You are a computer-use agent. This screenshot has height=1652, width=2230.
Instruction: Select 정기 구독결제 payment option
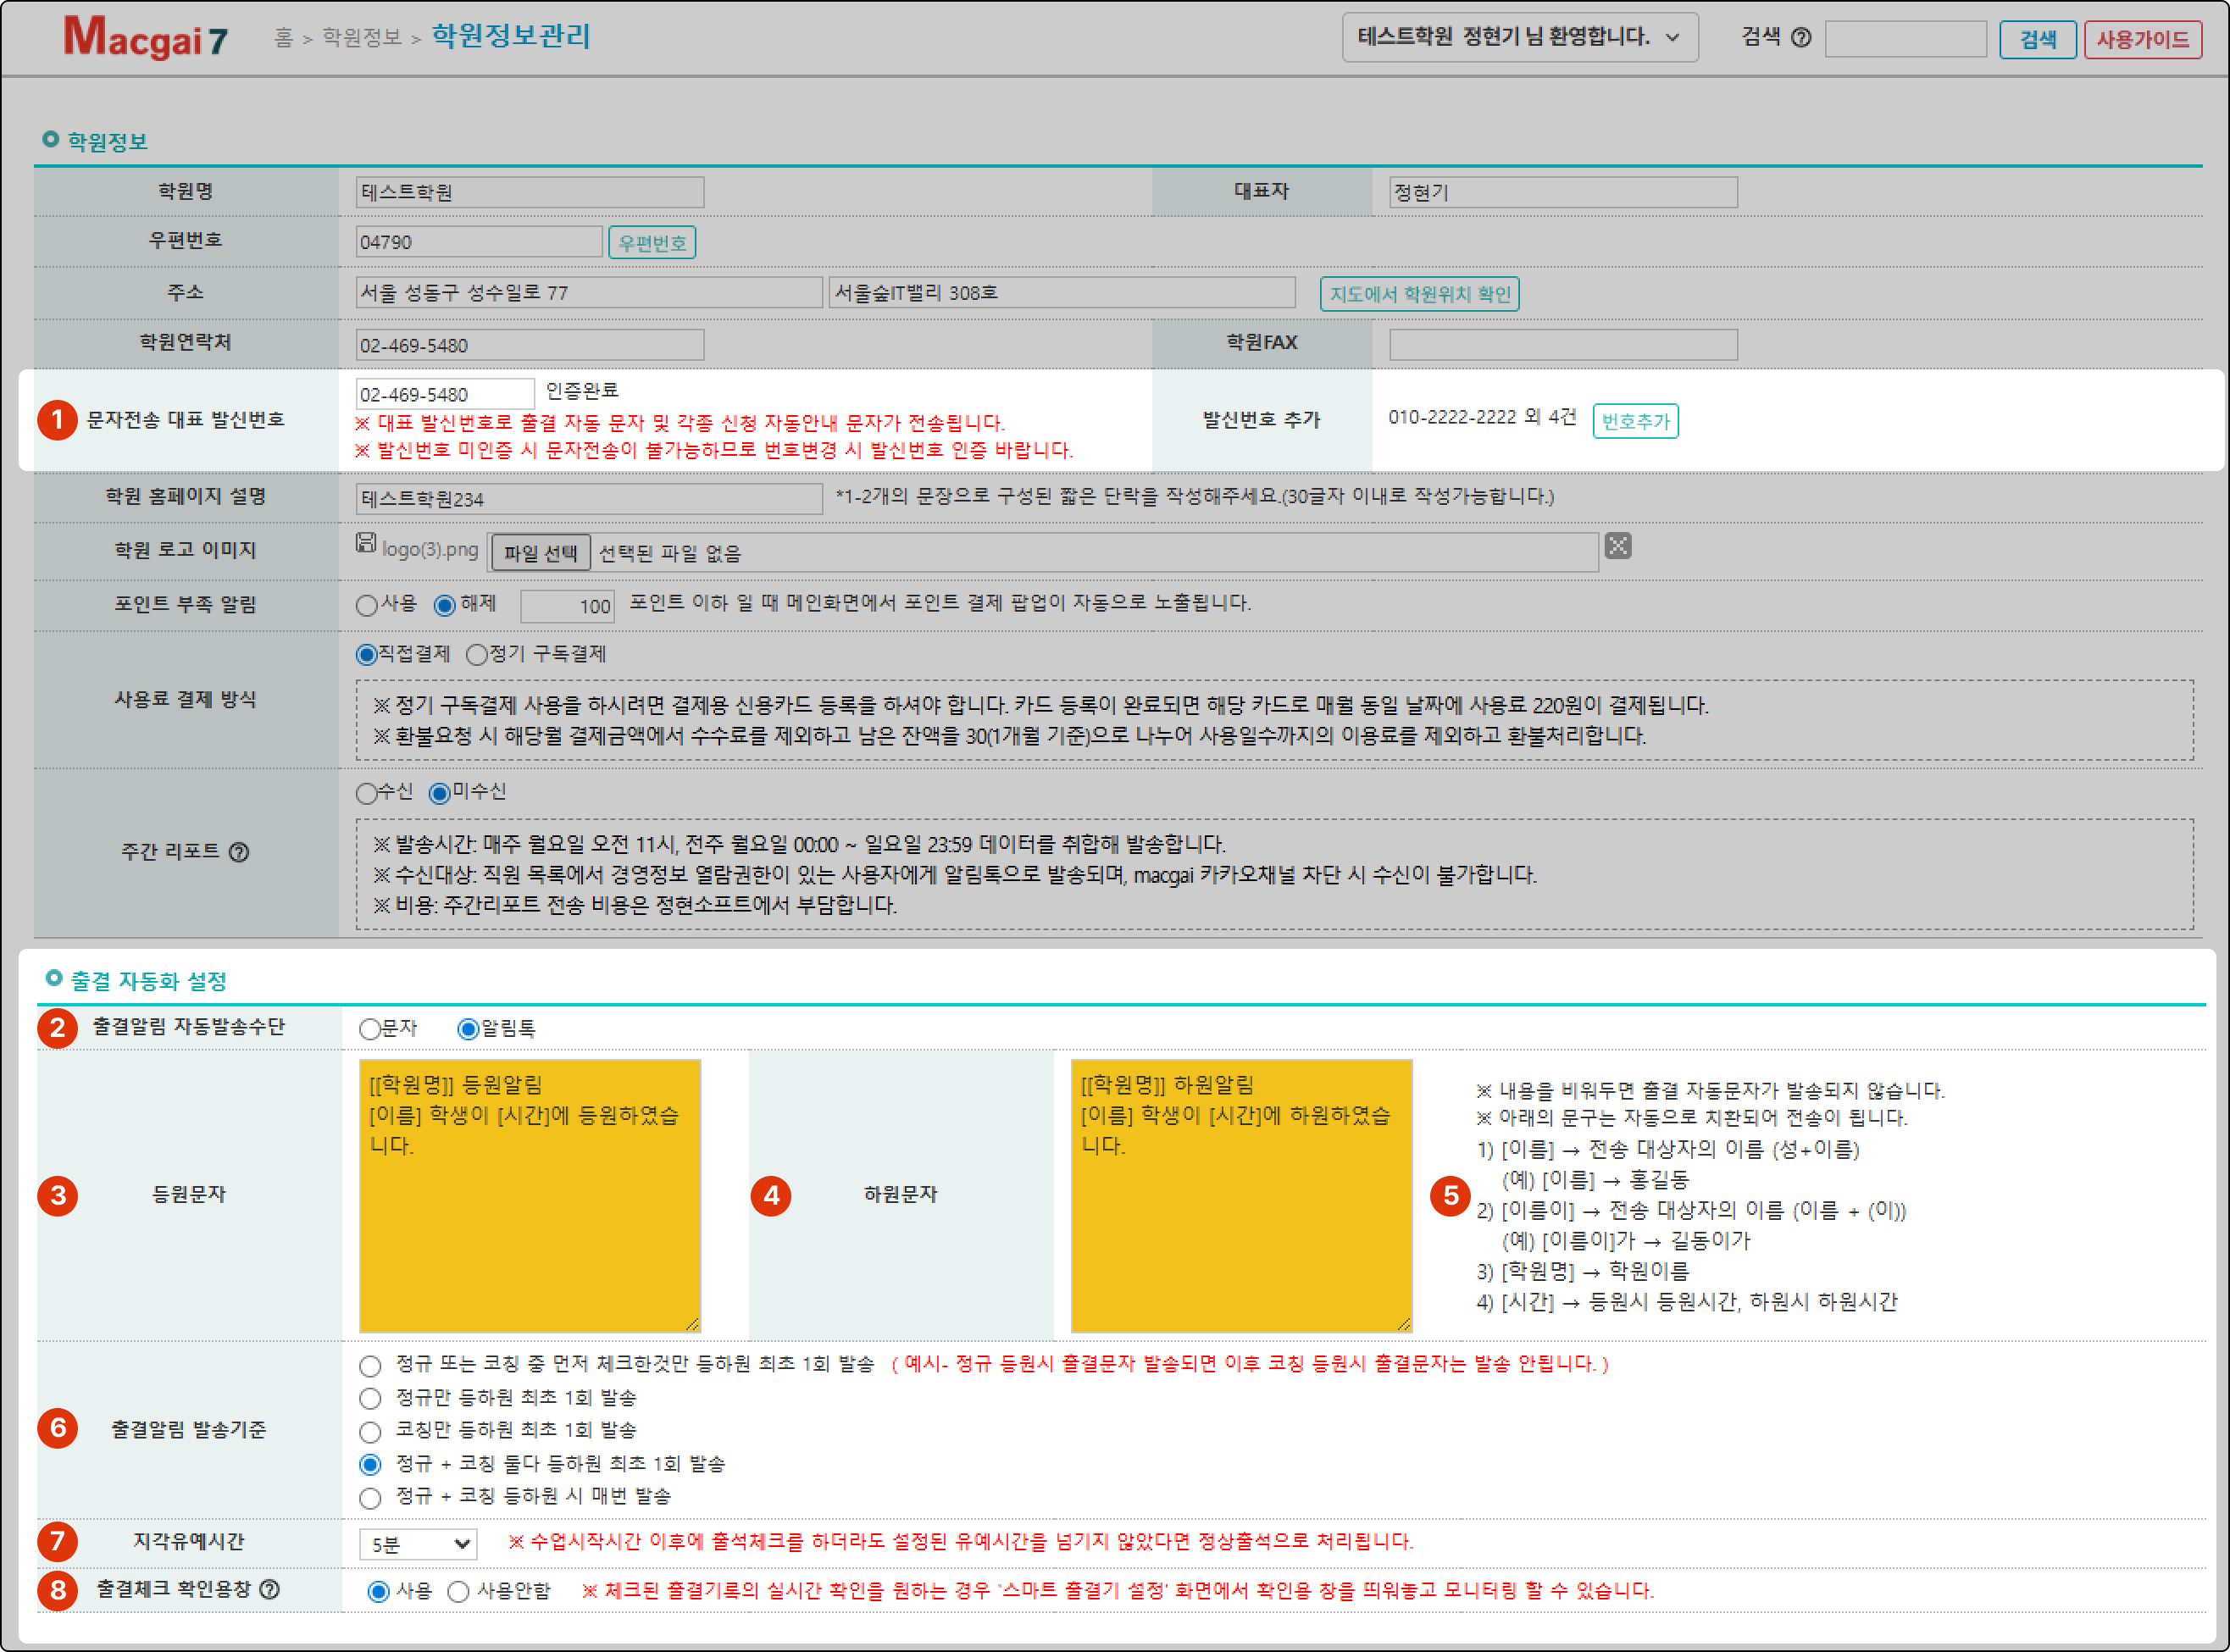(x=477, y=654)
